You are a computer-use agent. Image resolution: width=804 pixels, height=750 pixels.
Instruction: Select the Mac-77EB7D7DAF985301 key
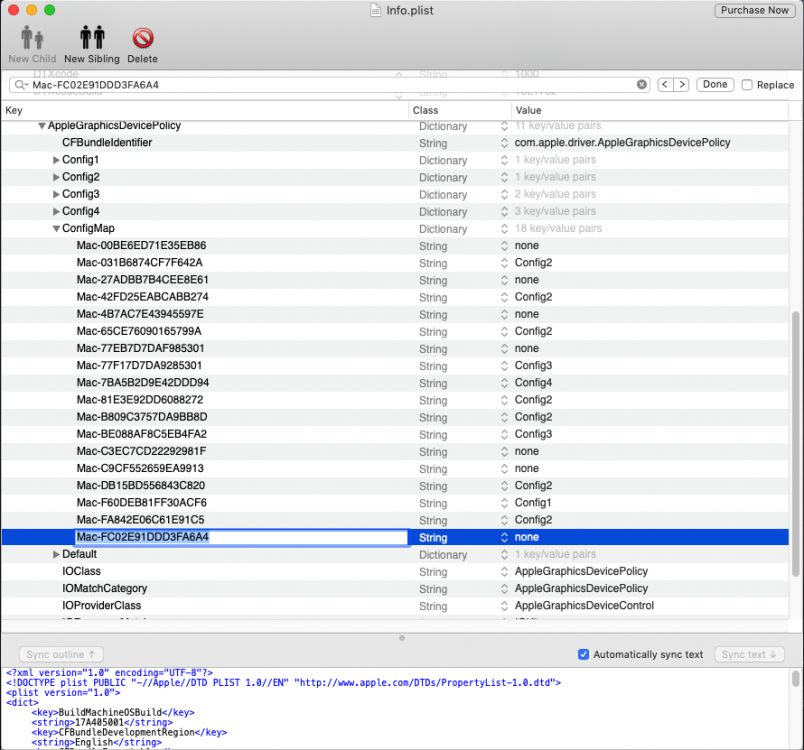point(140,349)
